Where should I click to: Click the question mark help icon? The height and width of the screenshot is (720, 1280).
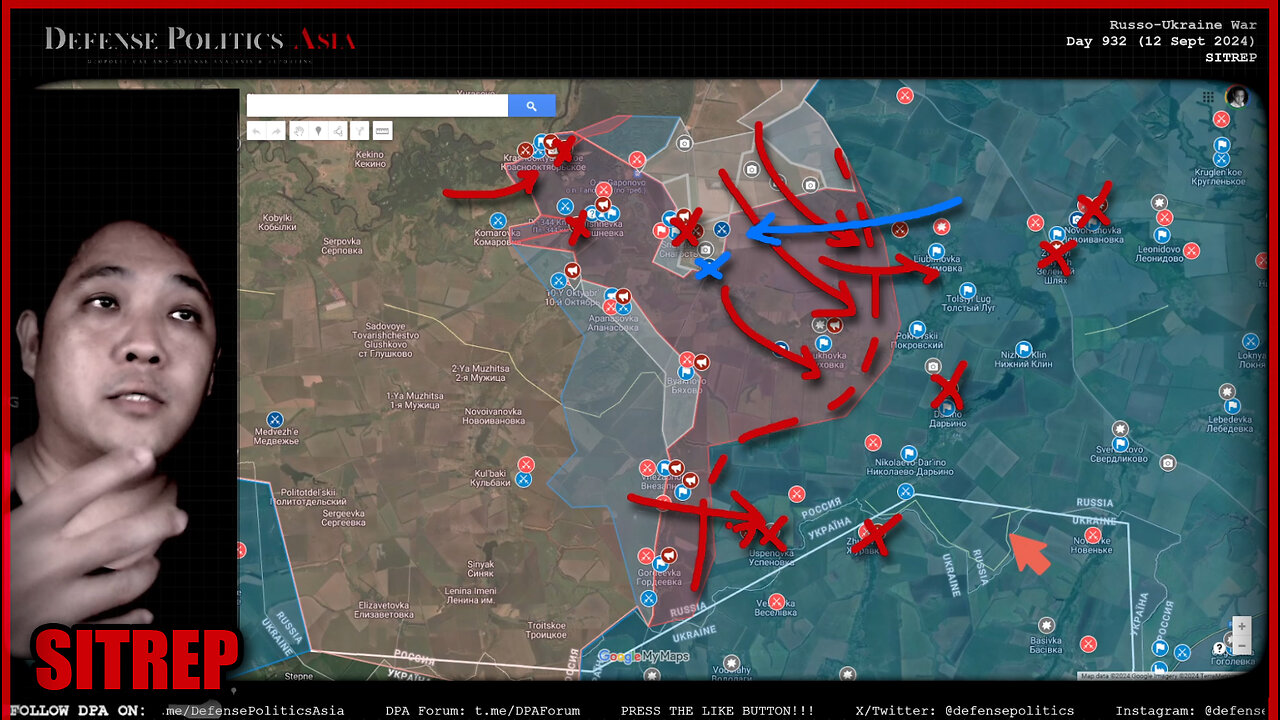pos(1220,649)
